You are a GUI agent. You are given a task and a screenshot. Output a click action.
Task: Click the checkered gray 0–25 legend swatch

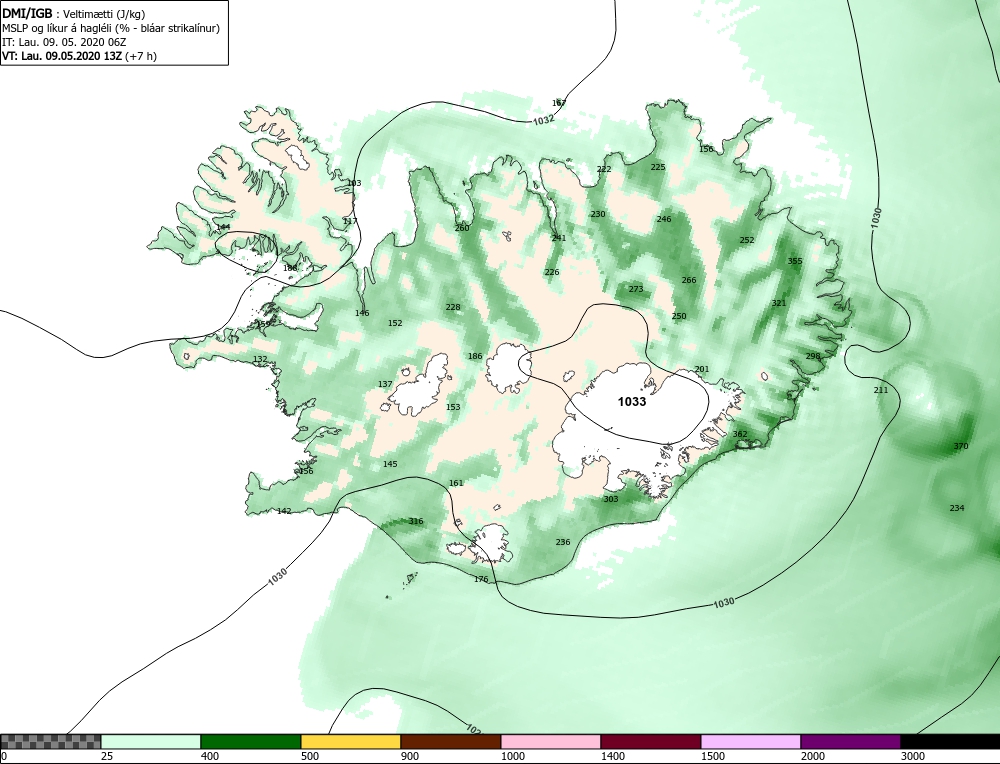coord(50,742)
